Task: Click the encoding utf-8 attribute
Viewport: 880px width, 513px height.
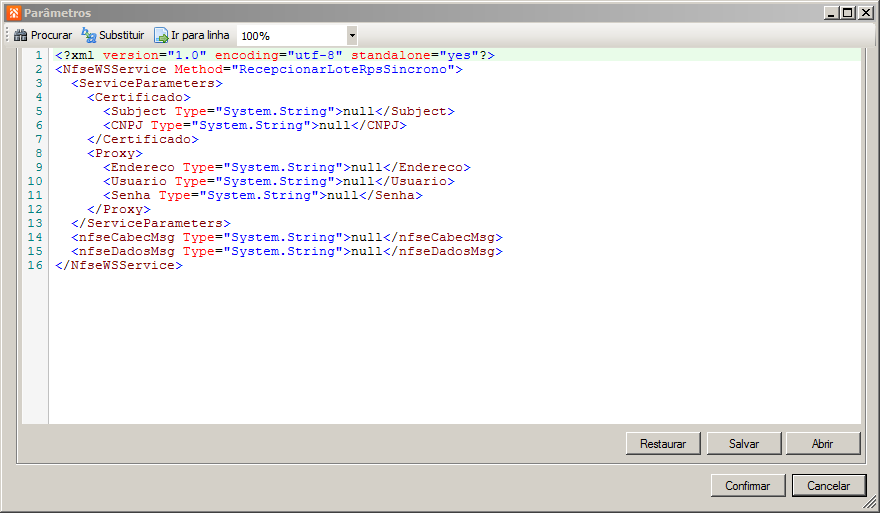Action: pos(279,55)
